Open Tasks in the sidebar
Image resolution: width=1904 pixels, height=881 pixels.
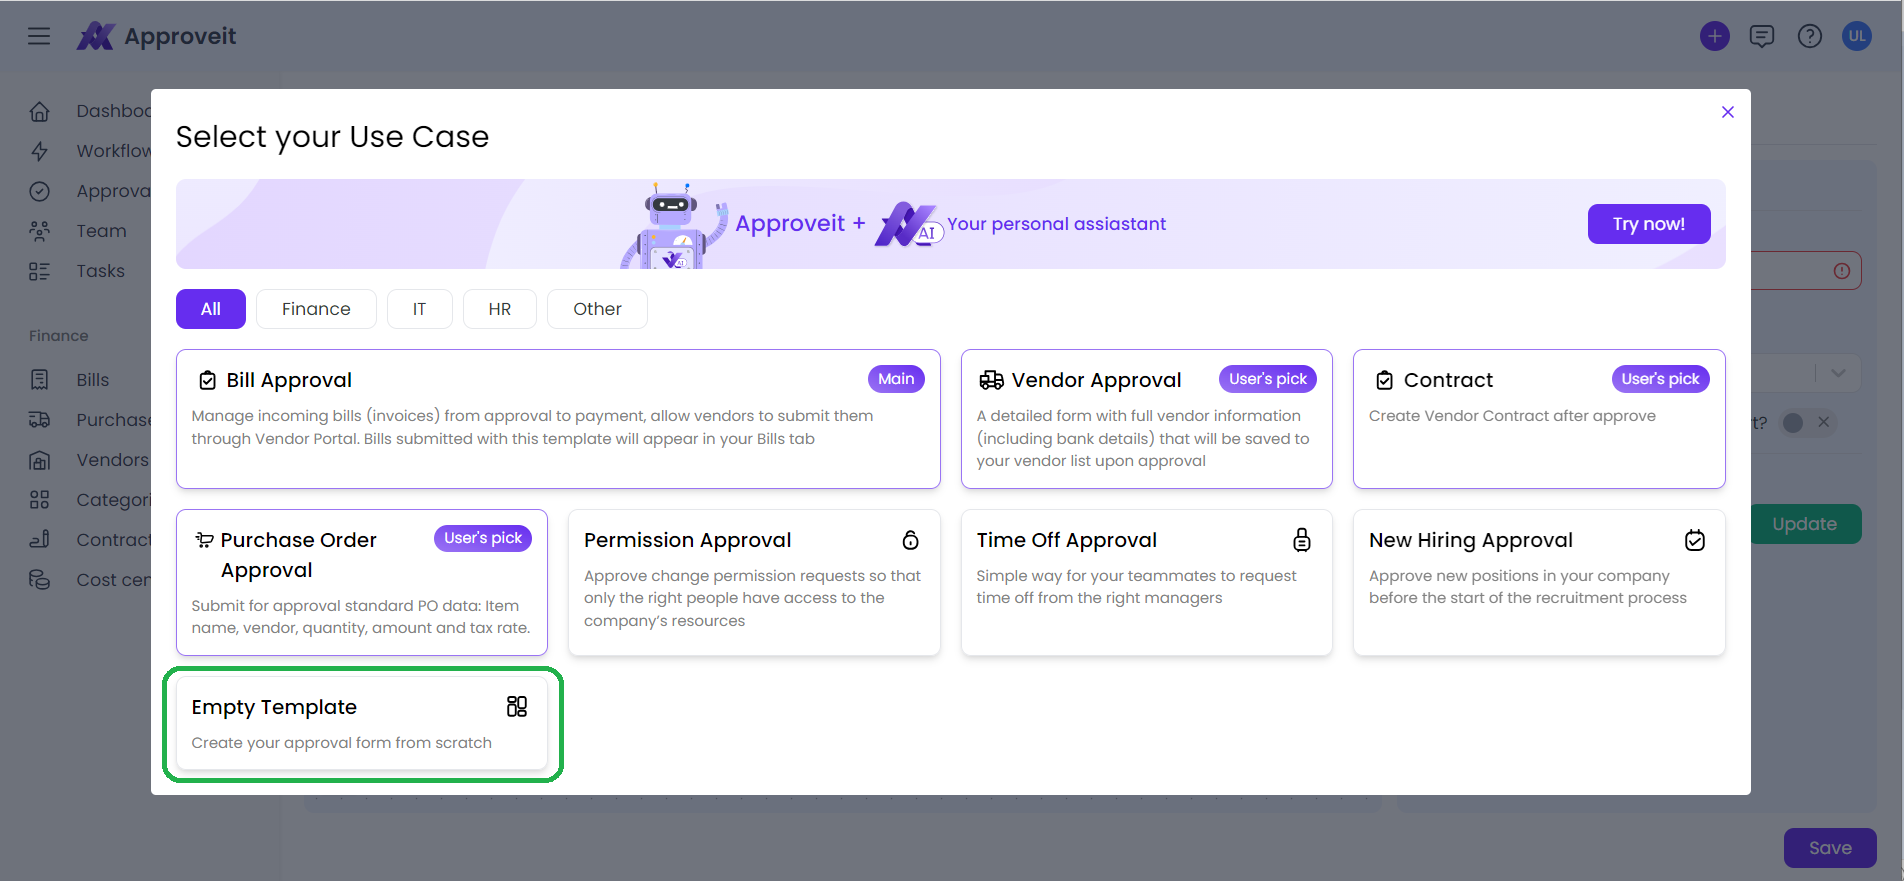coord(100,271)
